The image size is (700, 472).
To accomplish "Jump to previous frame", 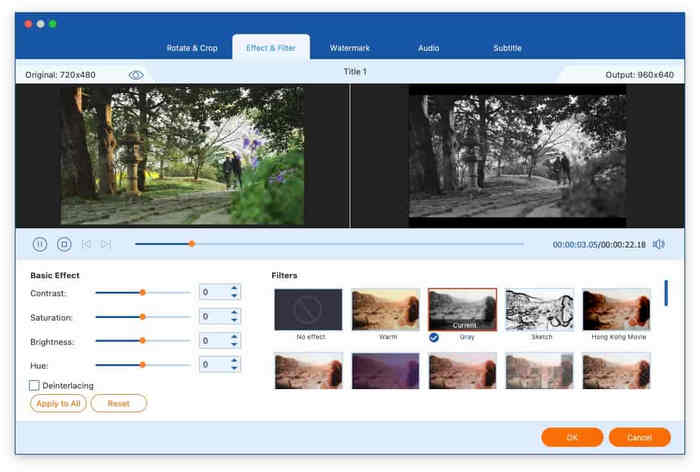I will click(86, 244).
